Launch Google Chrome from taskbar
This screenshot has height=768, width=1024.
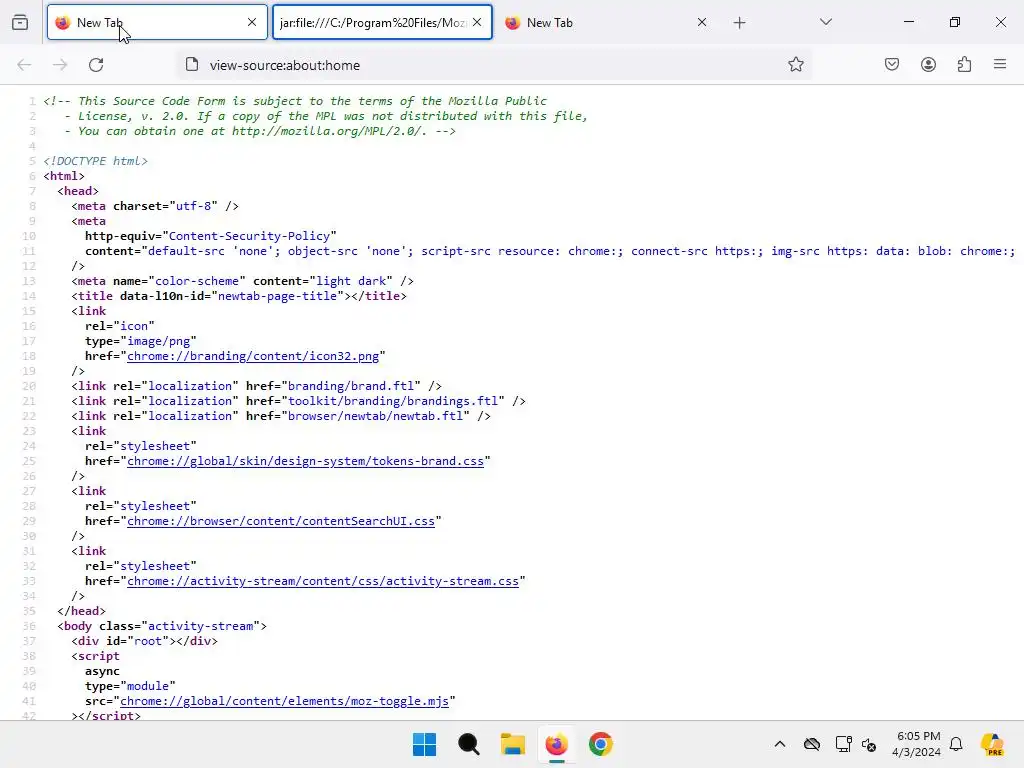[x=601, y=744]
